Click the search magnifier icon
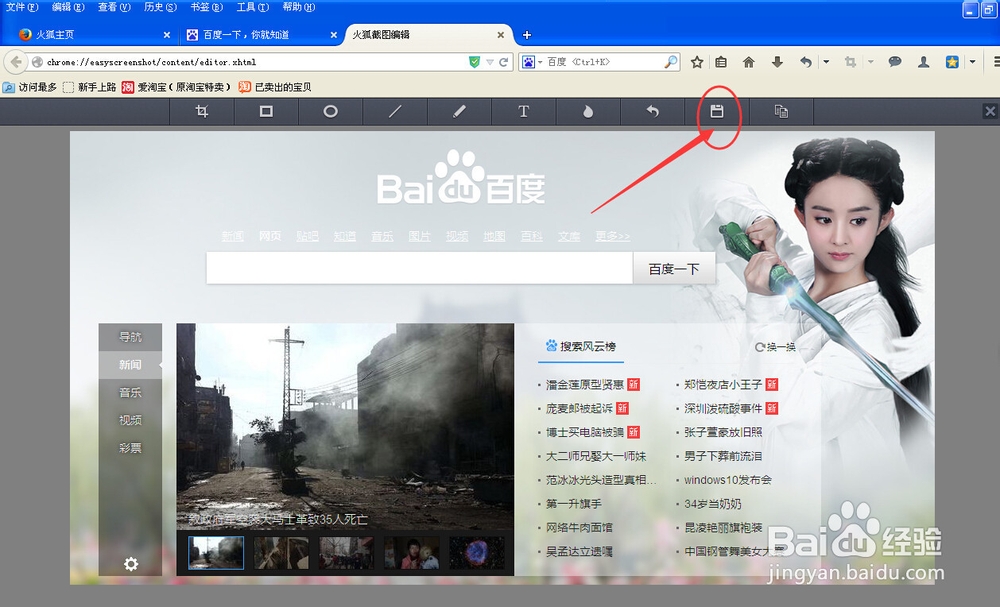Image resolution: width=1000 pixels, height=607 pixels. pos(670,62)
